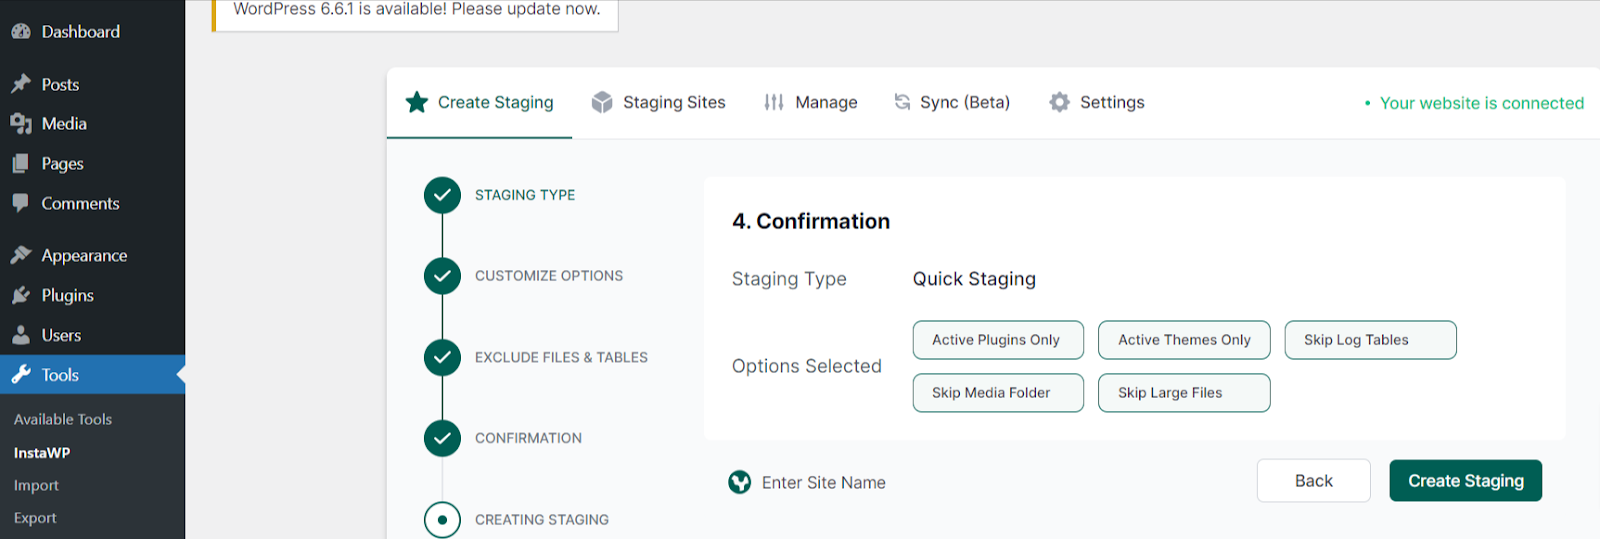Open Pages in the sidebar
Viewport: 1600px width, 539px height.
92,164
